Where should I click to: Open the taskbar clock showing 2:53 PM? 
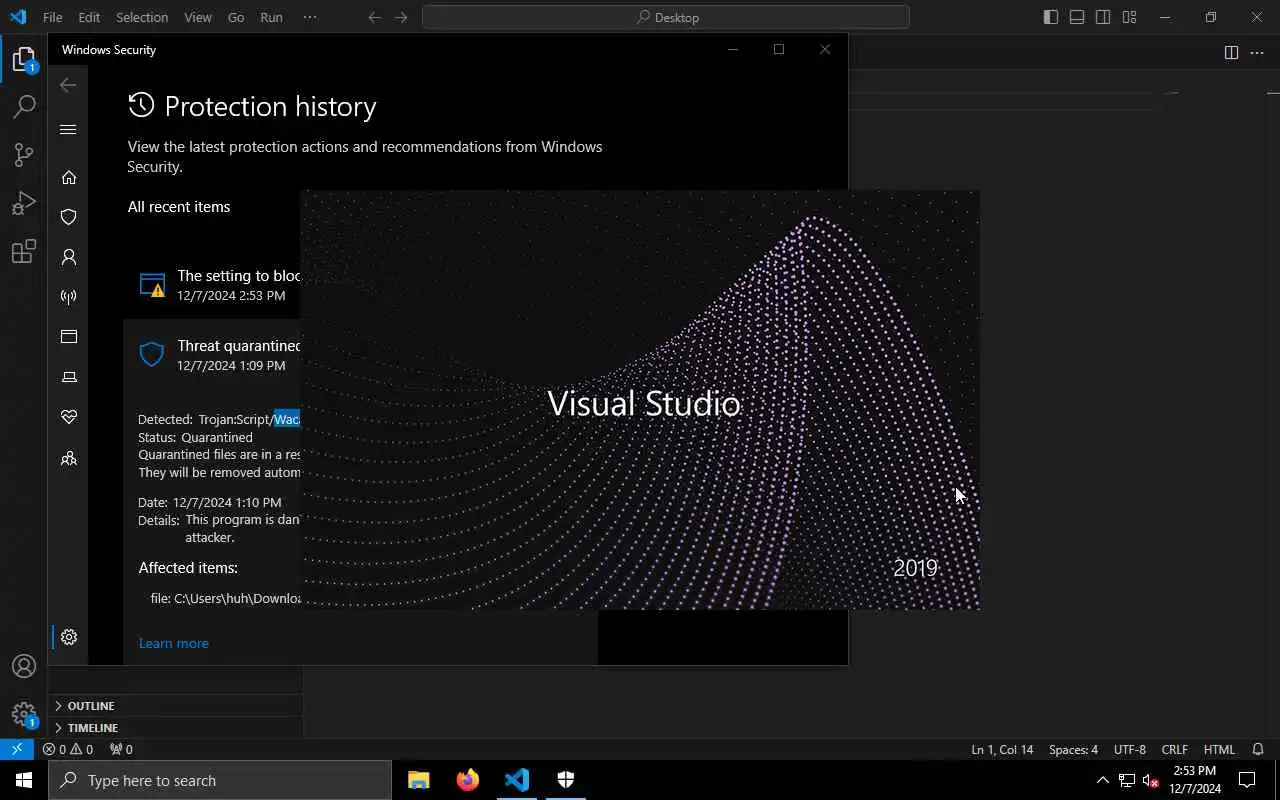(1194, 780)
